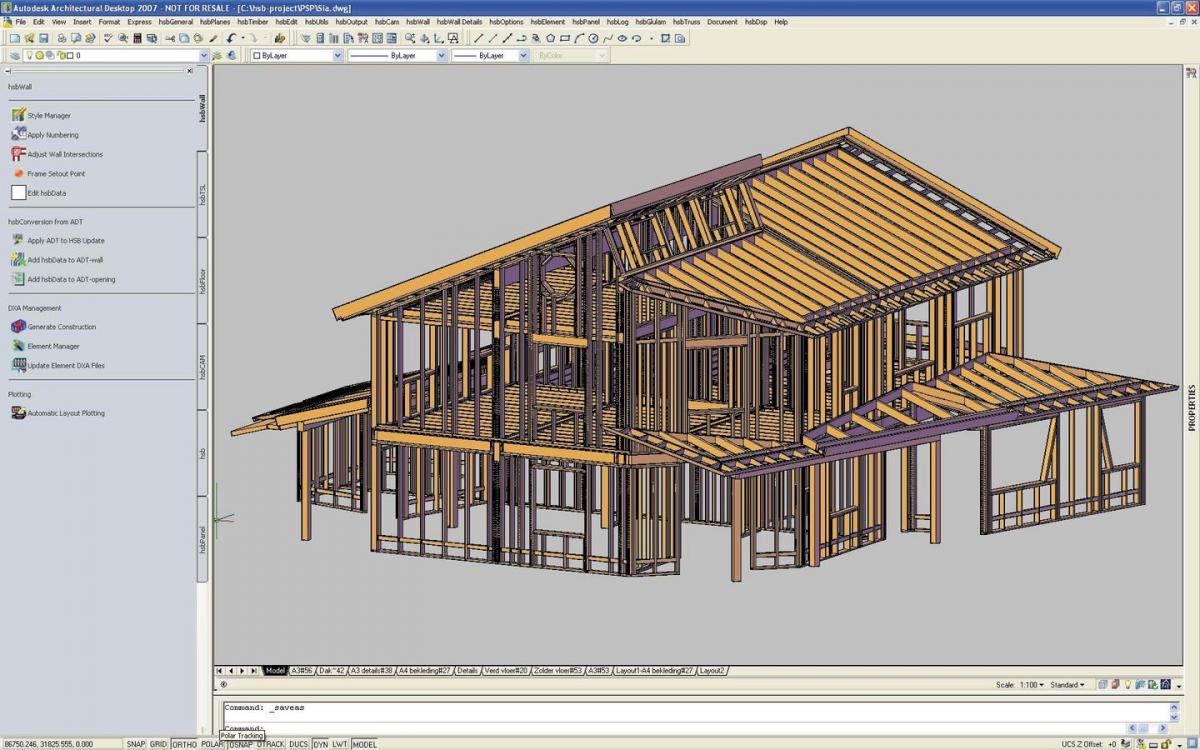This screenshot has height=750, width=1200.
Task: Switch to the hsbTSL palette tab
Action: coord(202,194)
